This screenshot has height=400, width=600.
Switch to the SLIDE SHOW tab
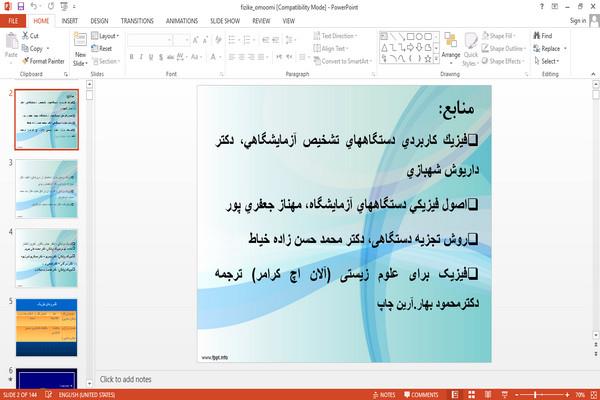click(225, 21)
